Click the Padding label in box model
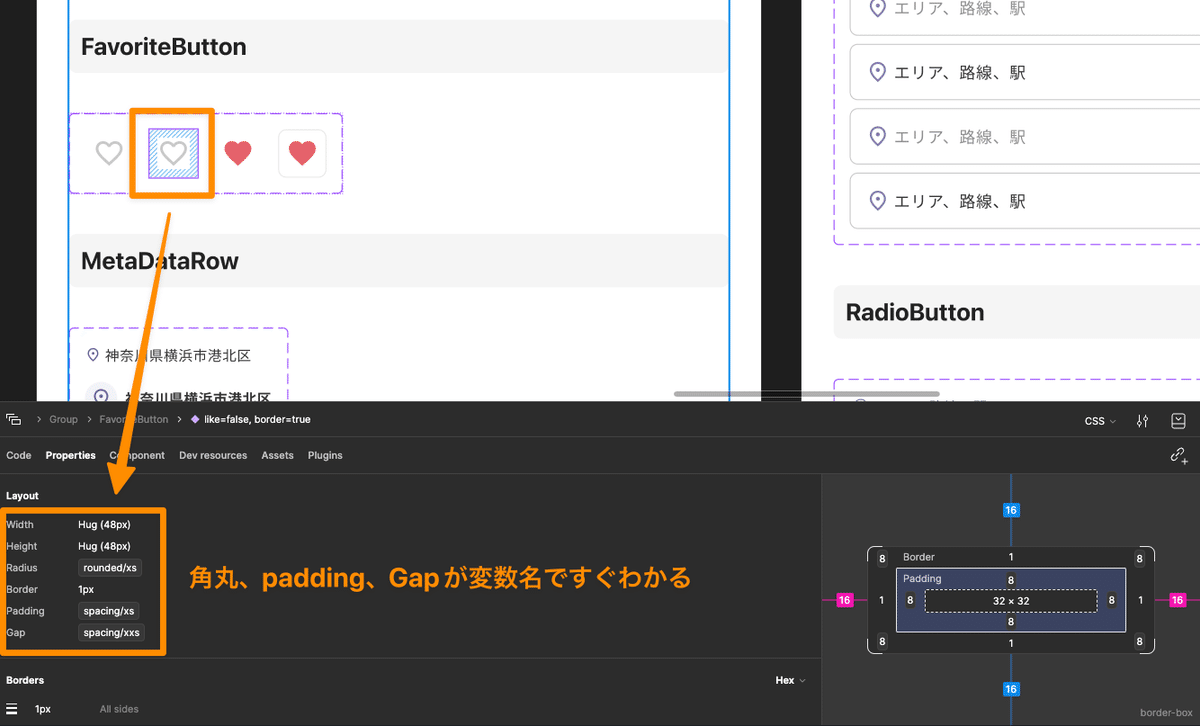Viewport: 1200px width, 726px height. pyautogui.click(x=922, y=578)
